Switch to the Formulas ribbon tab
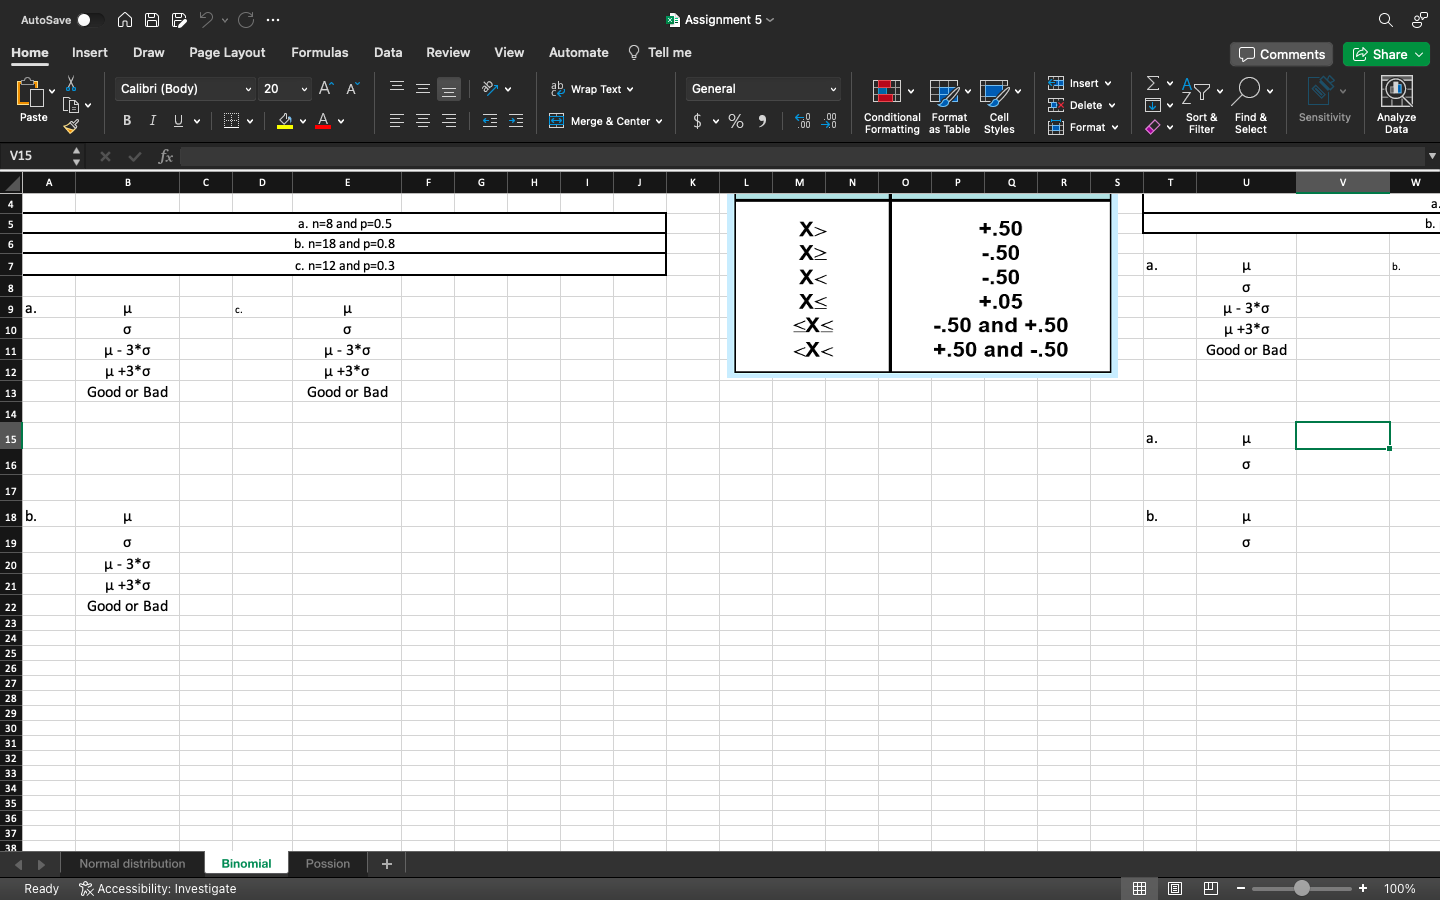Viewport: 1440px width, 900px height. (320, 52)
